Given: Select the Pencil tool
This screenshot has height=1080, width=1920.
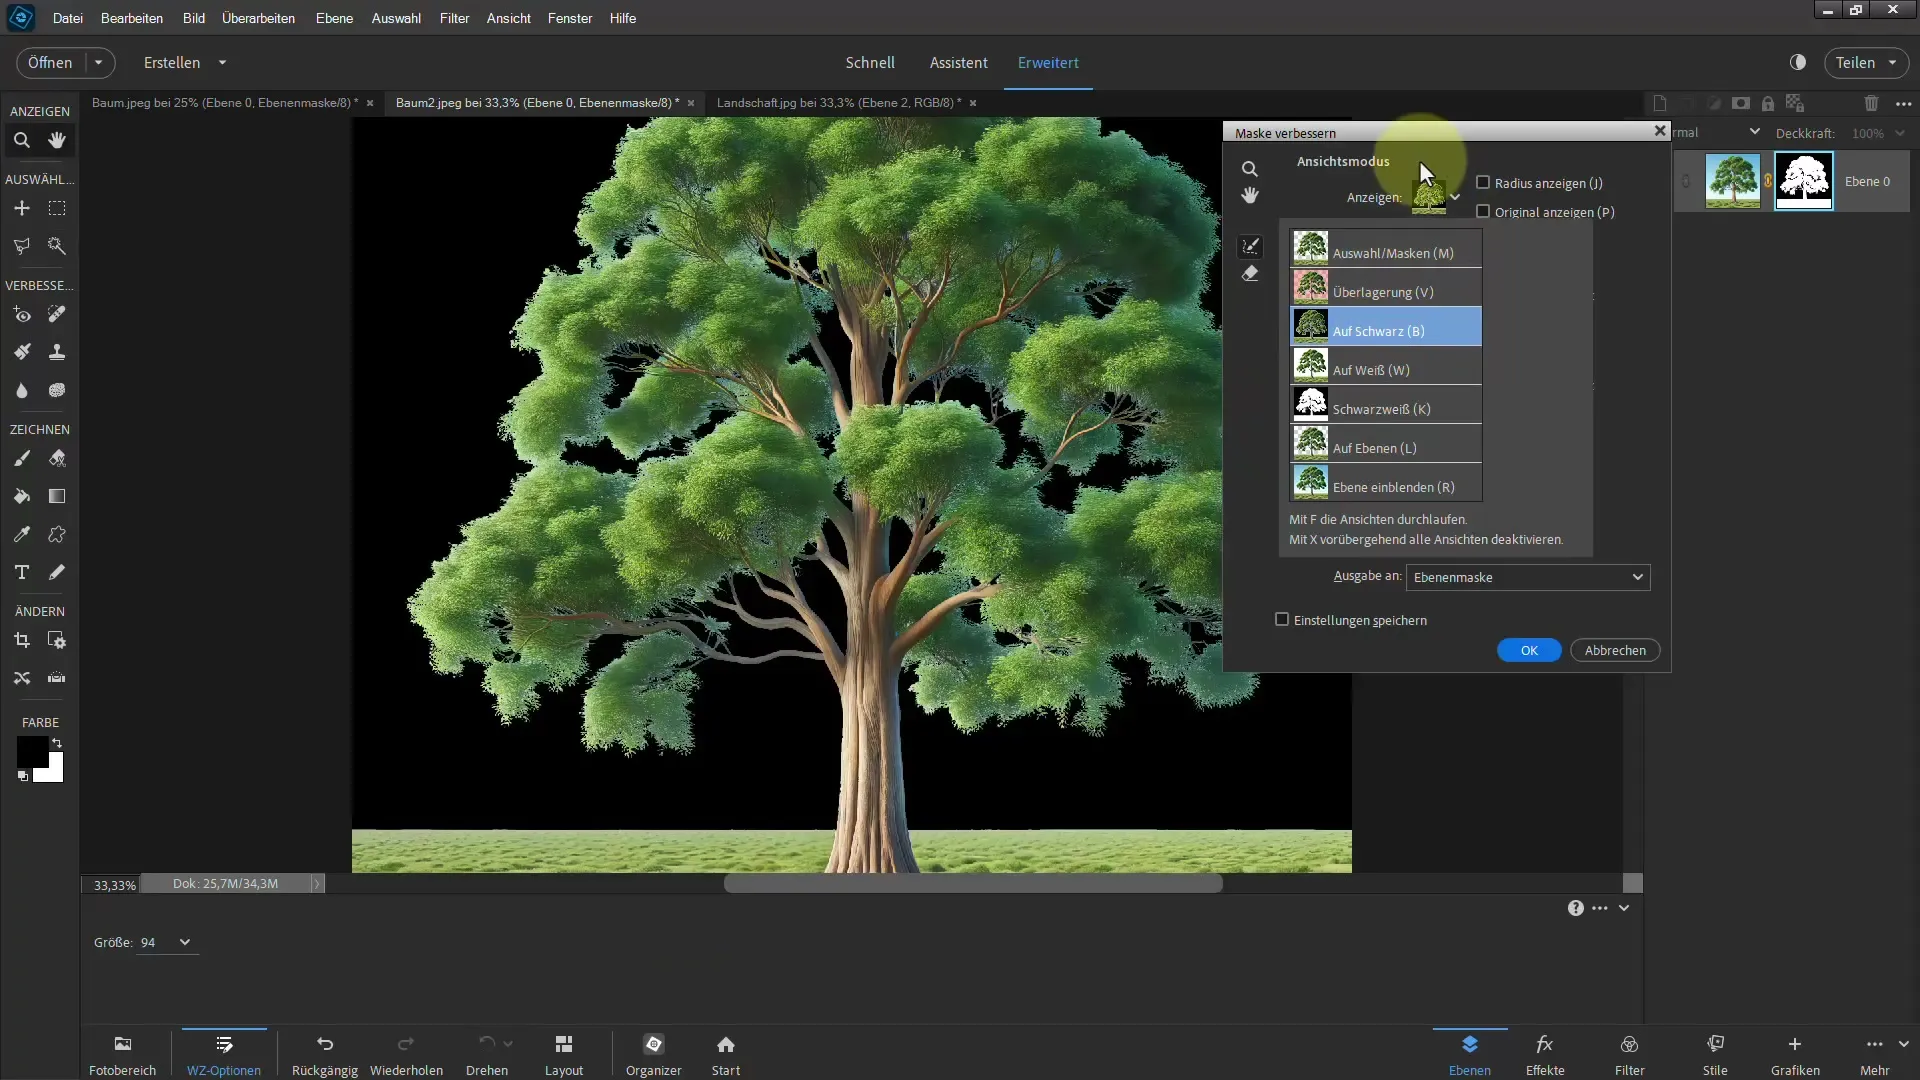Looking at the screenshot, I should (57, 572).
